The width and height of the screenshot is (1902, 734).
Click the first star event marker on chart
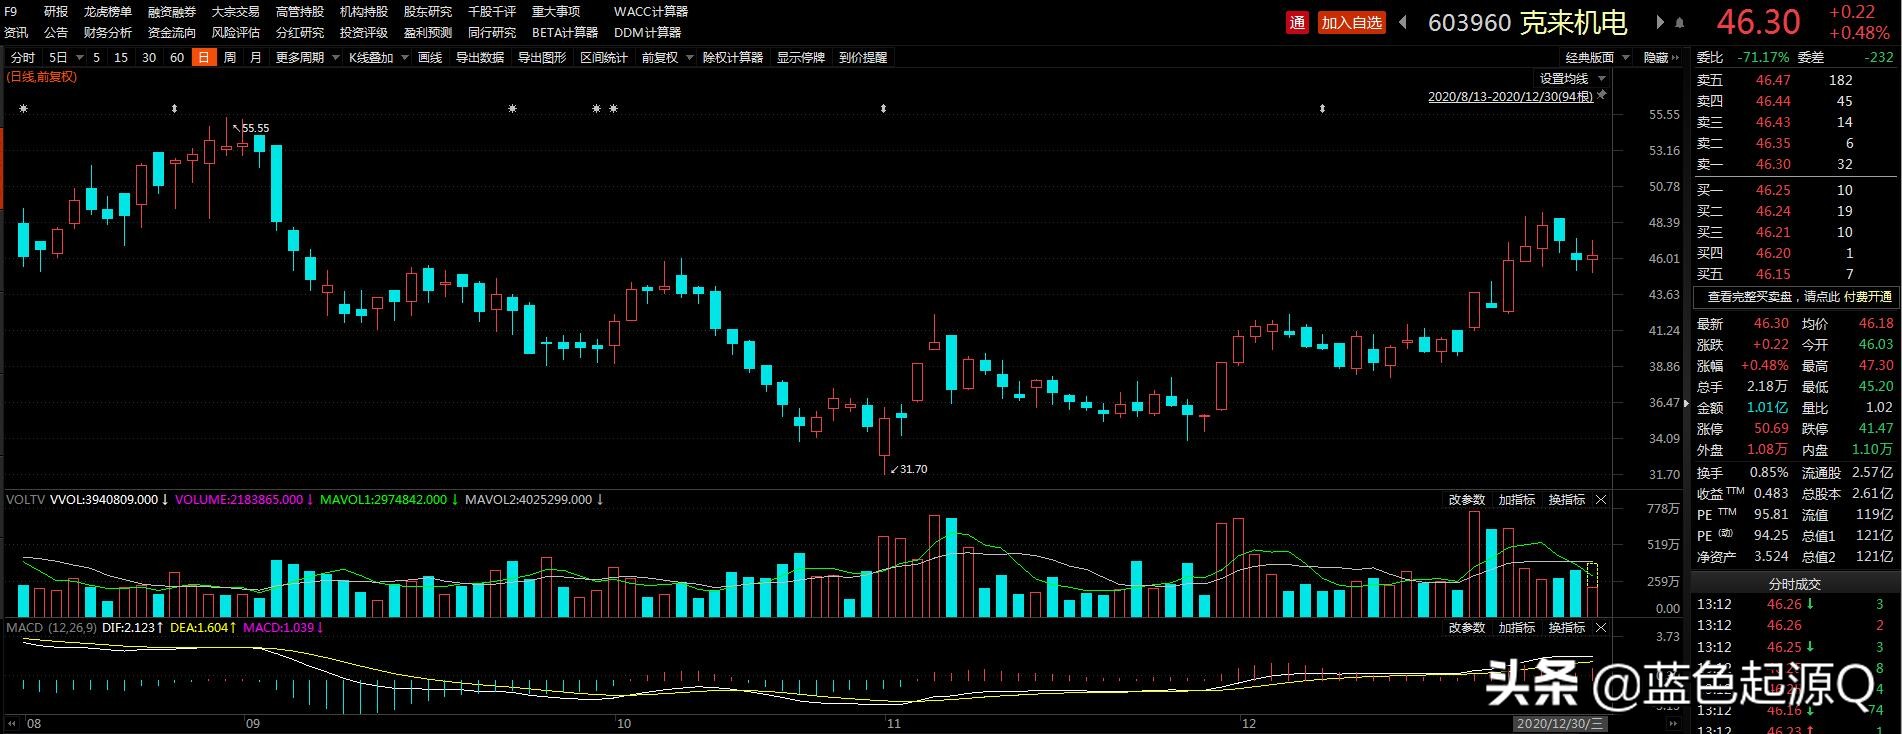point(24,109)
